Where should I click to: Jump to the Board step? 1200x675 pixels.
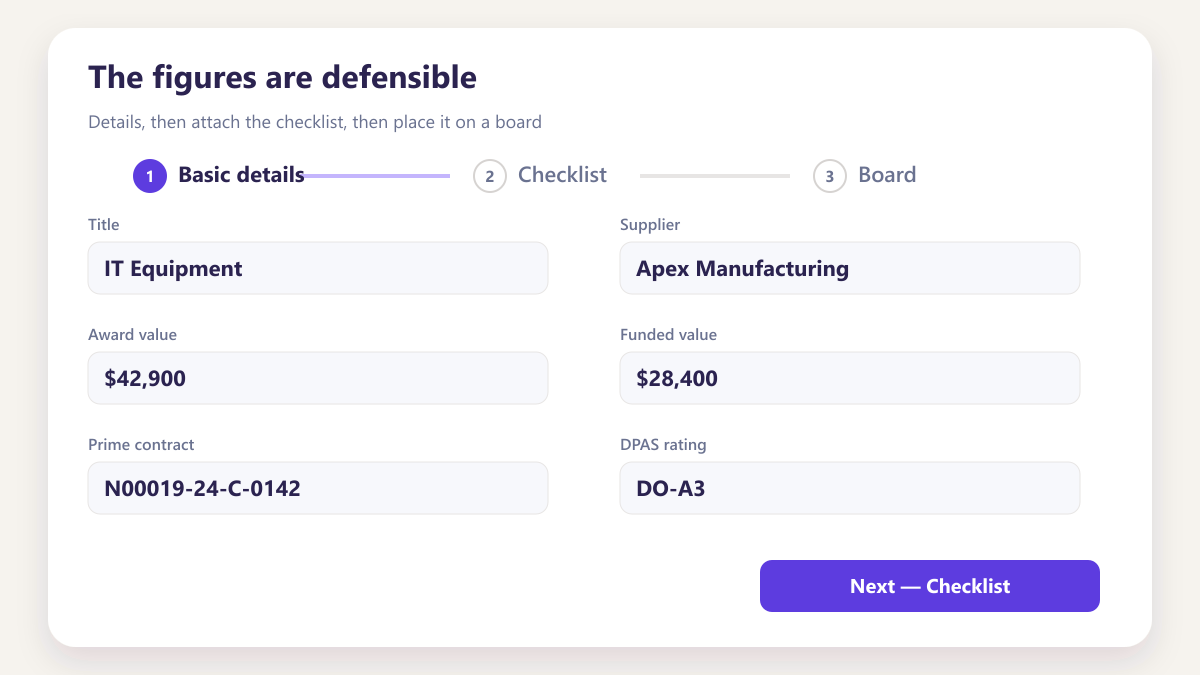pyautogui.click(x=865, y=175)
